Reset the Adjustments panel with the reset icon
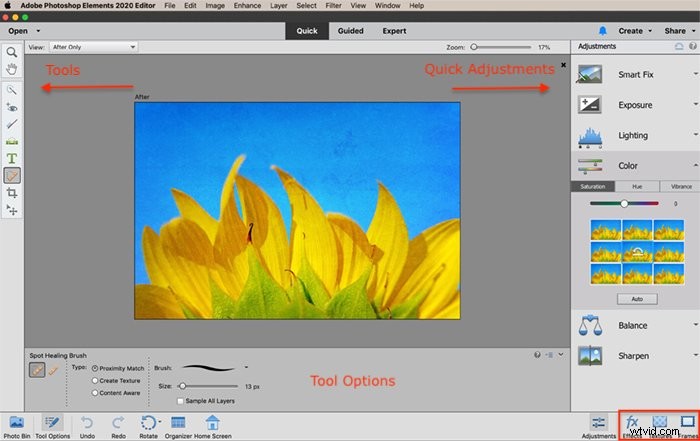Viewport: 700px width, 441px height. (679, 46)
